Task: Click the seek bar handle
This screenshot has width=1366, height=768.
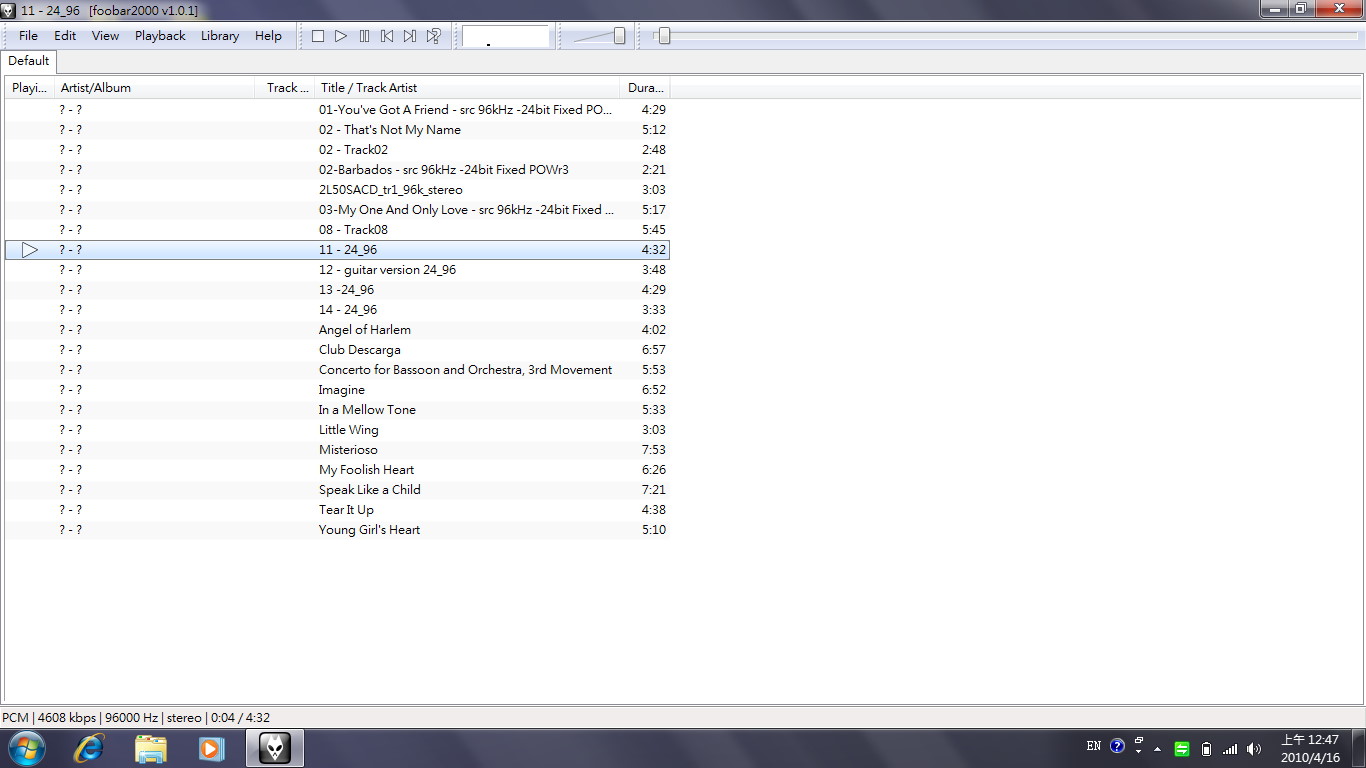Action: point(663,36)
